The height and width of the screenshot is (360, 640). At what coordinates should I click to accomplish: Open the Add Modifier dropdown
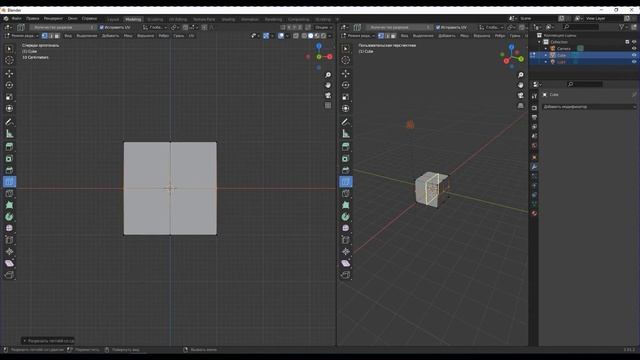coord(589,107)
